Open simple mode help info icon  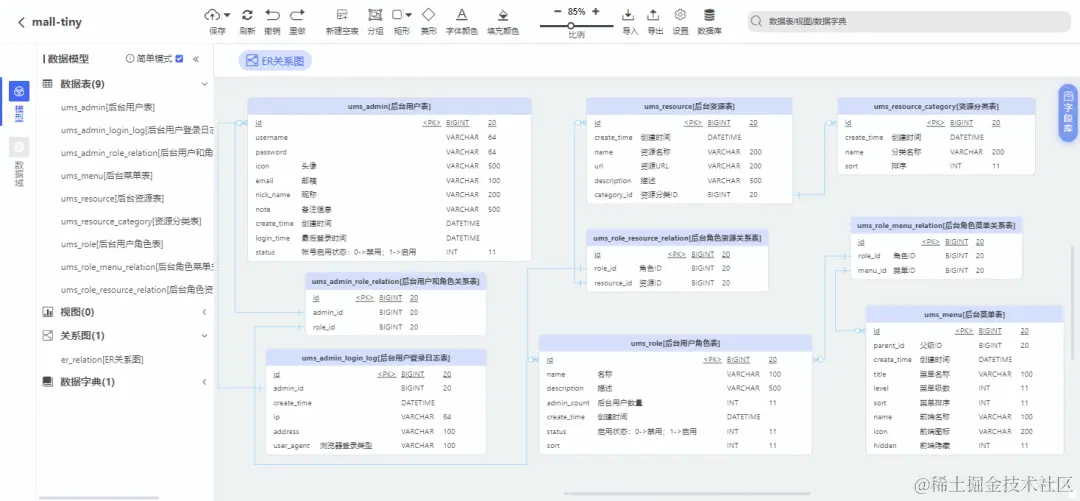(129, 59)
